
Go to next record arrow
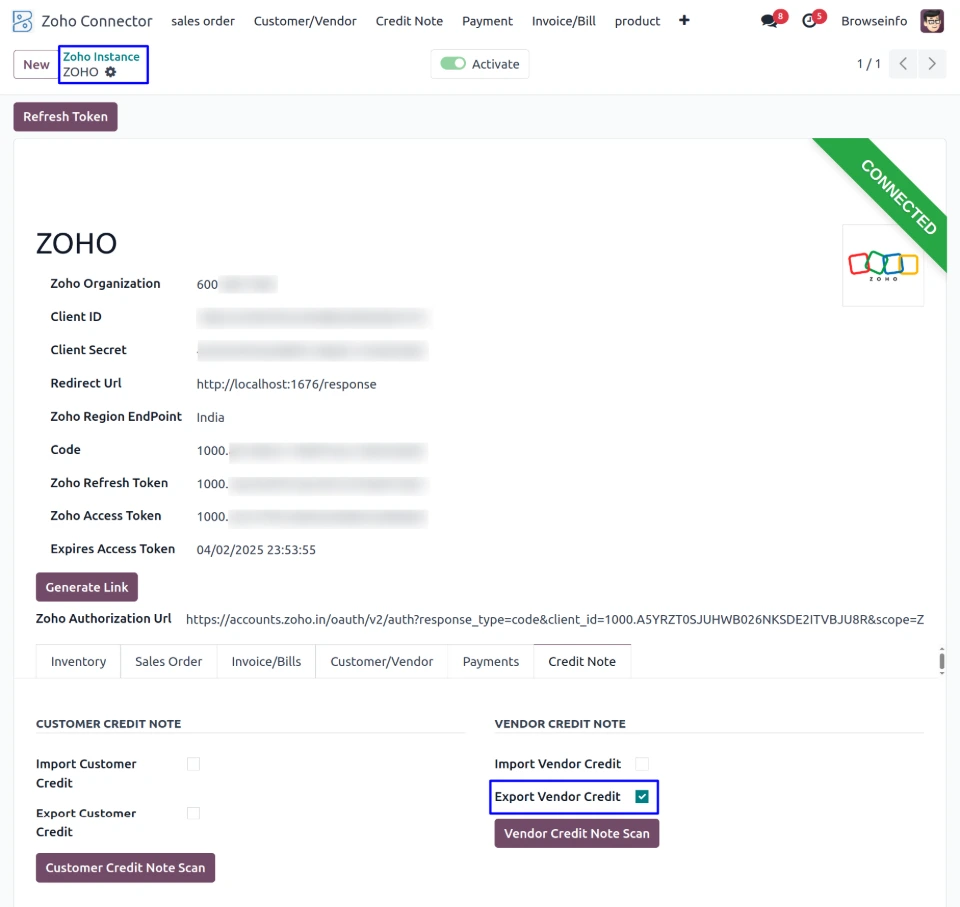tap(932, 64)
